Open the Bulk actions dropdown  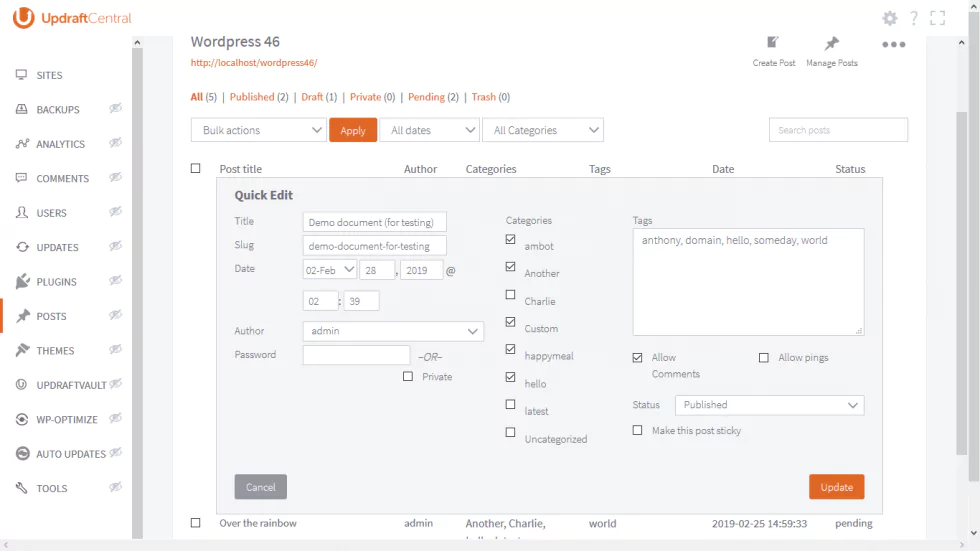(x=258, y=130)
